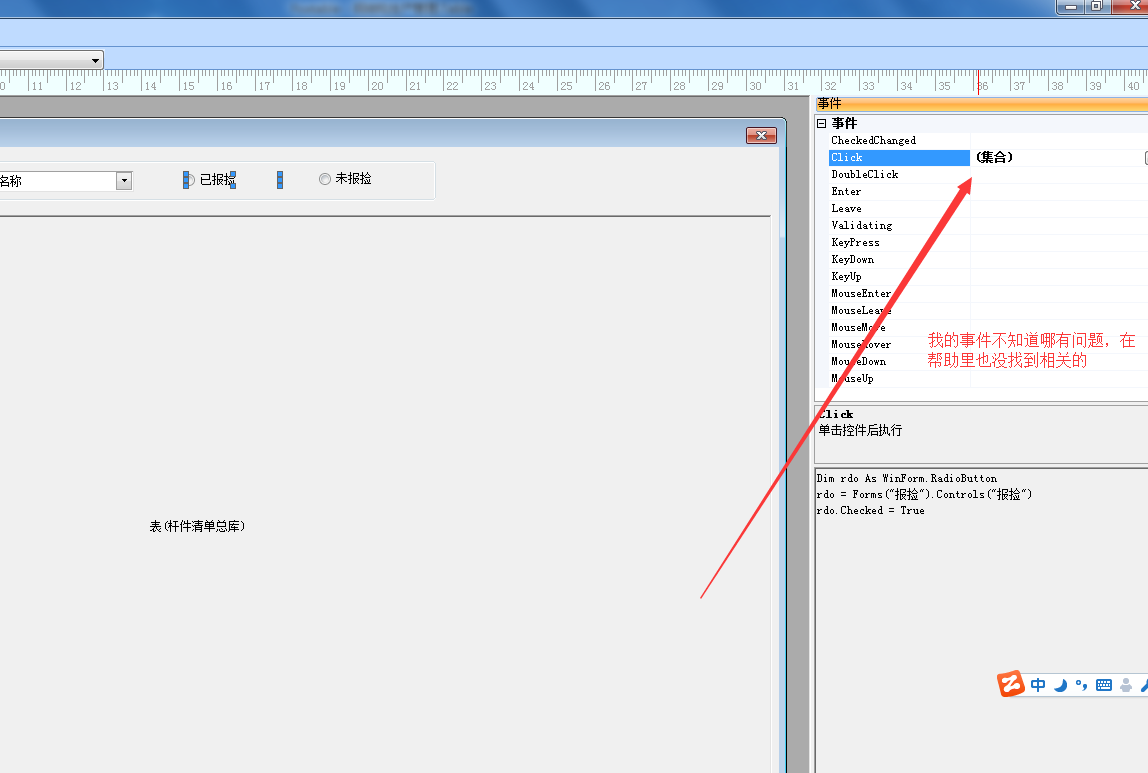The image size is (1148, 773).
Task: Open the IME soft keyboard icon
Action: [x=1104, y=685]
